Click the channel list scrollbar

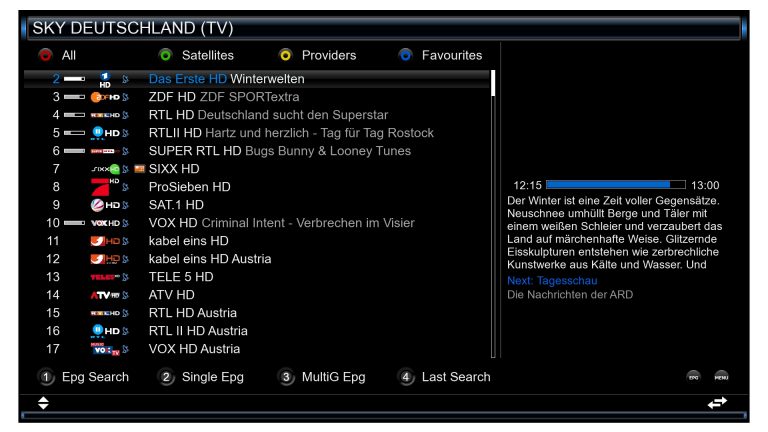click(493, 214)
